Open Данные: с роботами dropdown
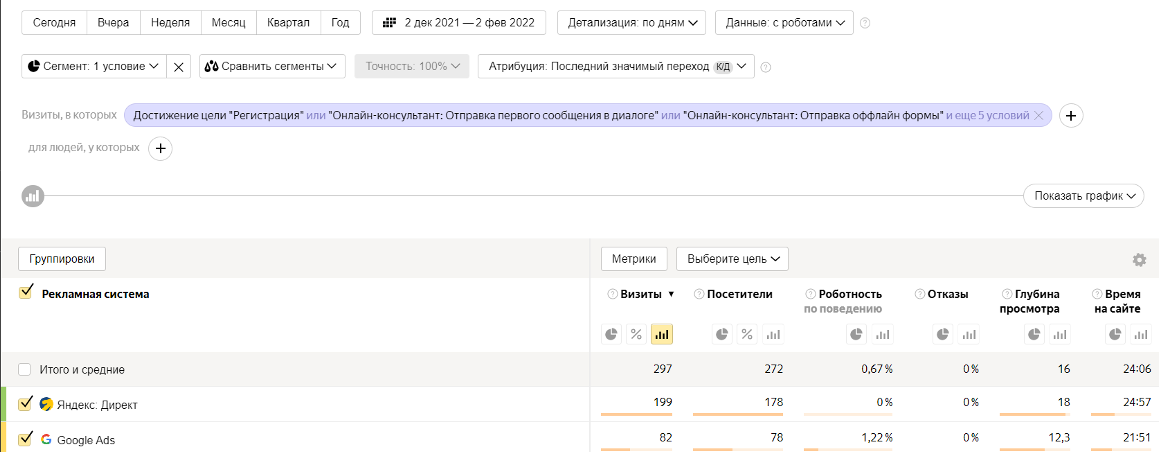The image size is (1159, 452). click(x=784, y=23)
